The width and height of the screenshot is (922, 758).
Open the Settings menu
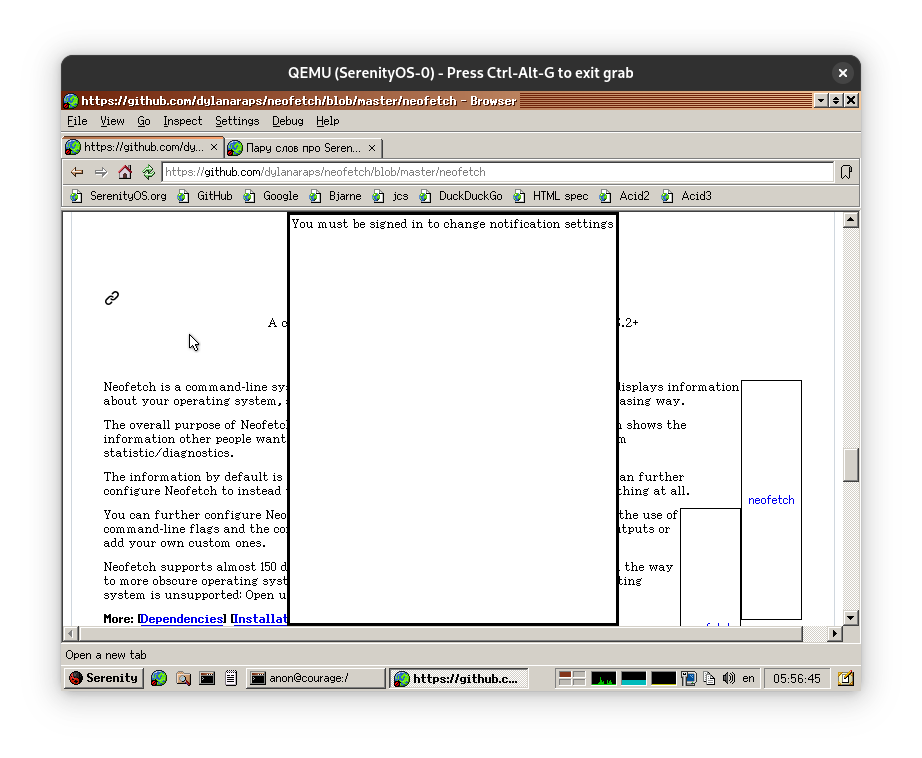(237, 121)
